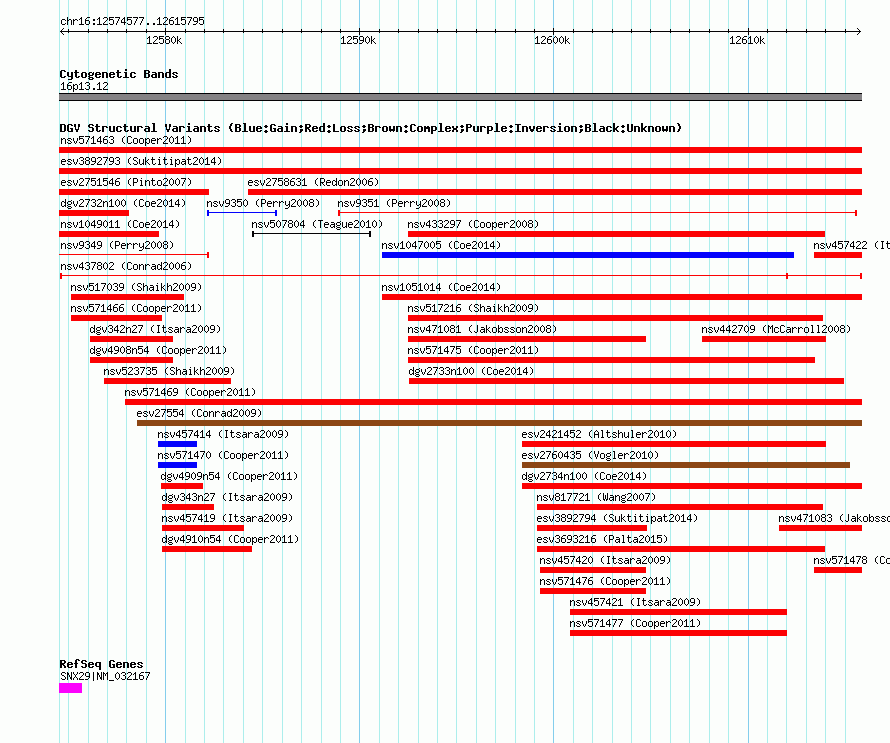
Task: Select nsv523735 (Shaikh2009) label
Action: coord(169,371)
